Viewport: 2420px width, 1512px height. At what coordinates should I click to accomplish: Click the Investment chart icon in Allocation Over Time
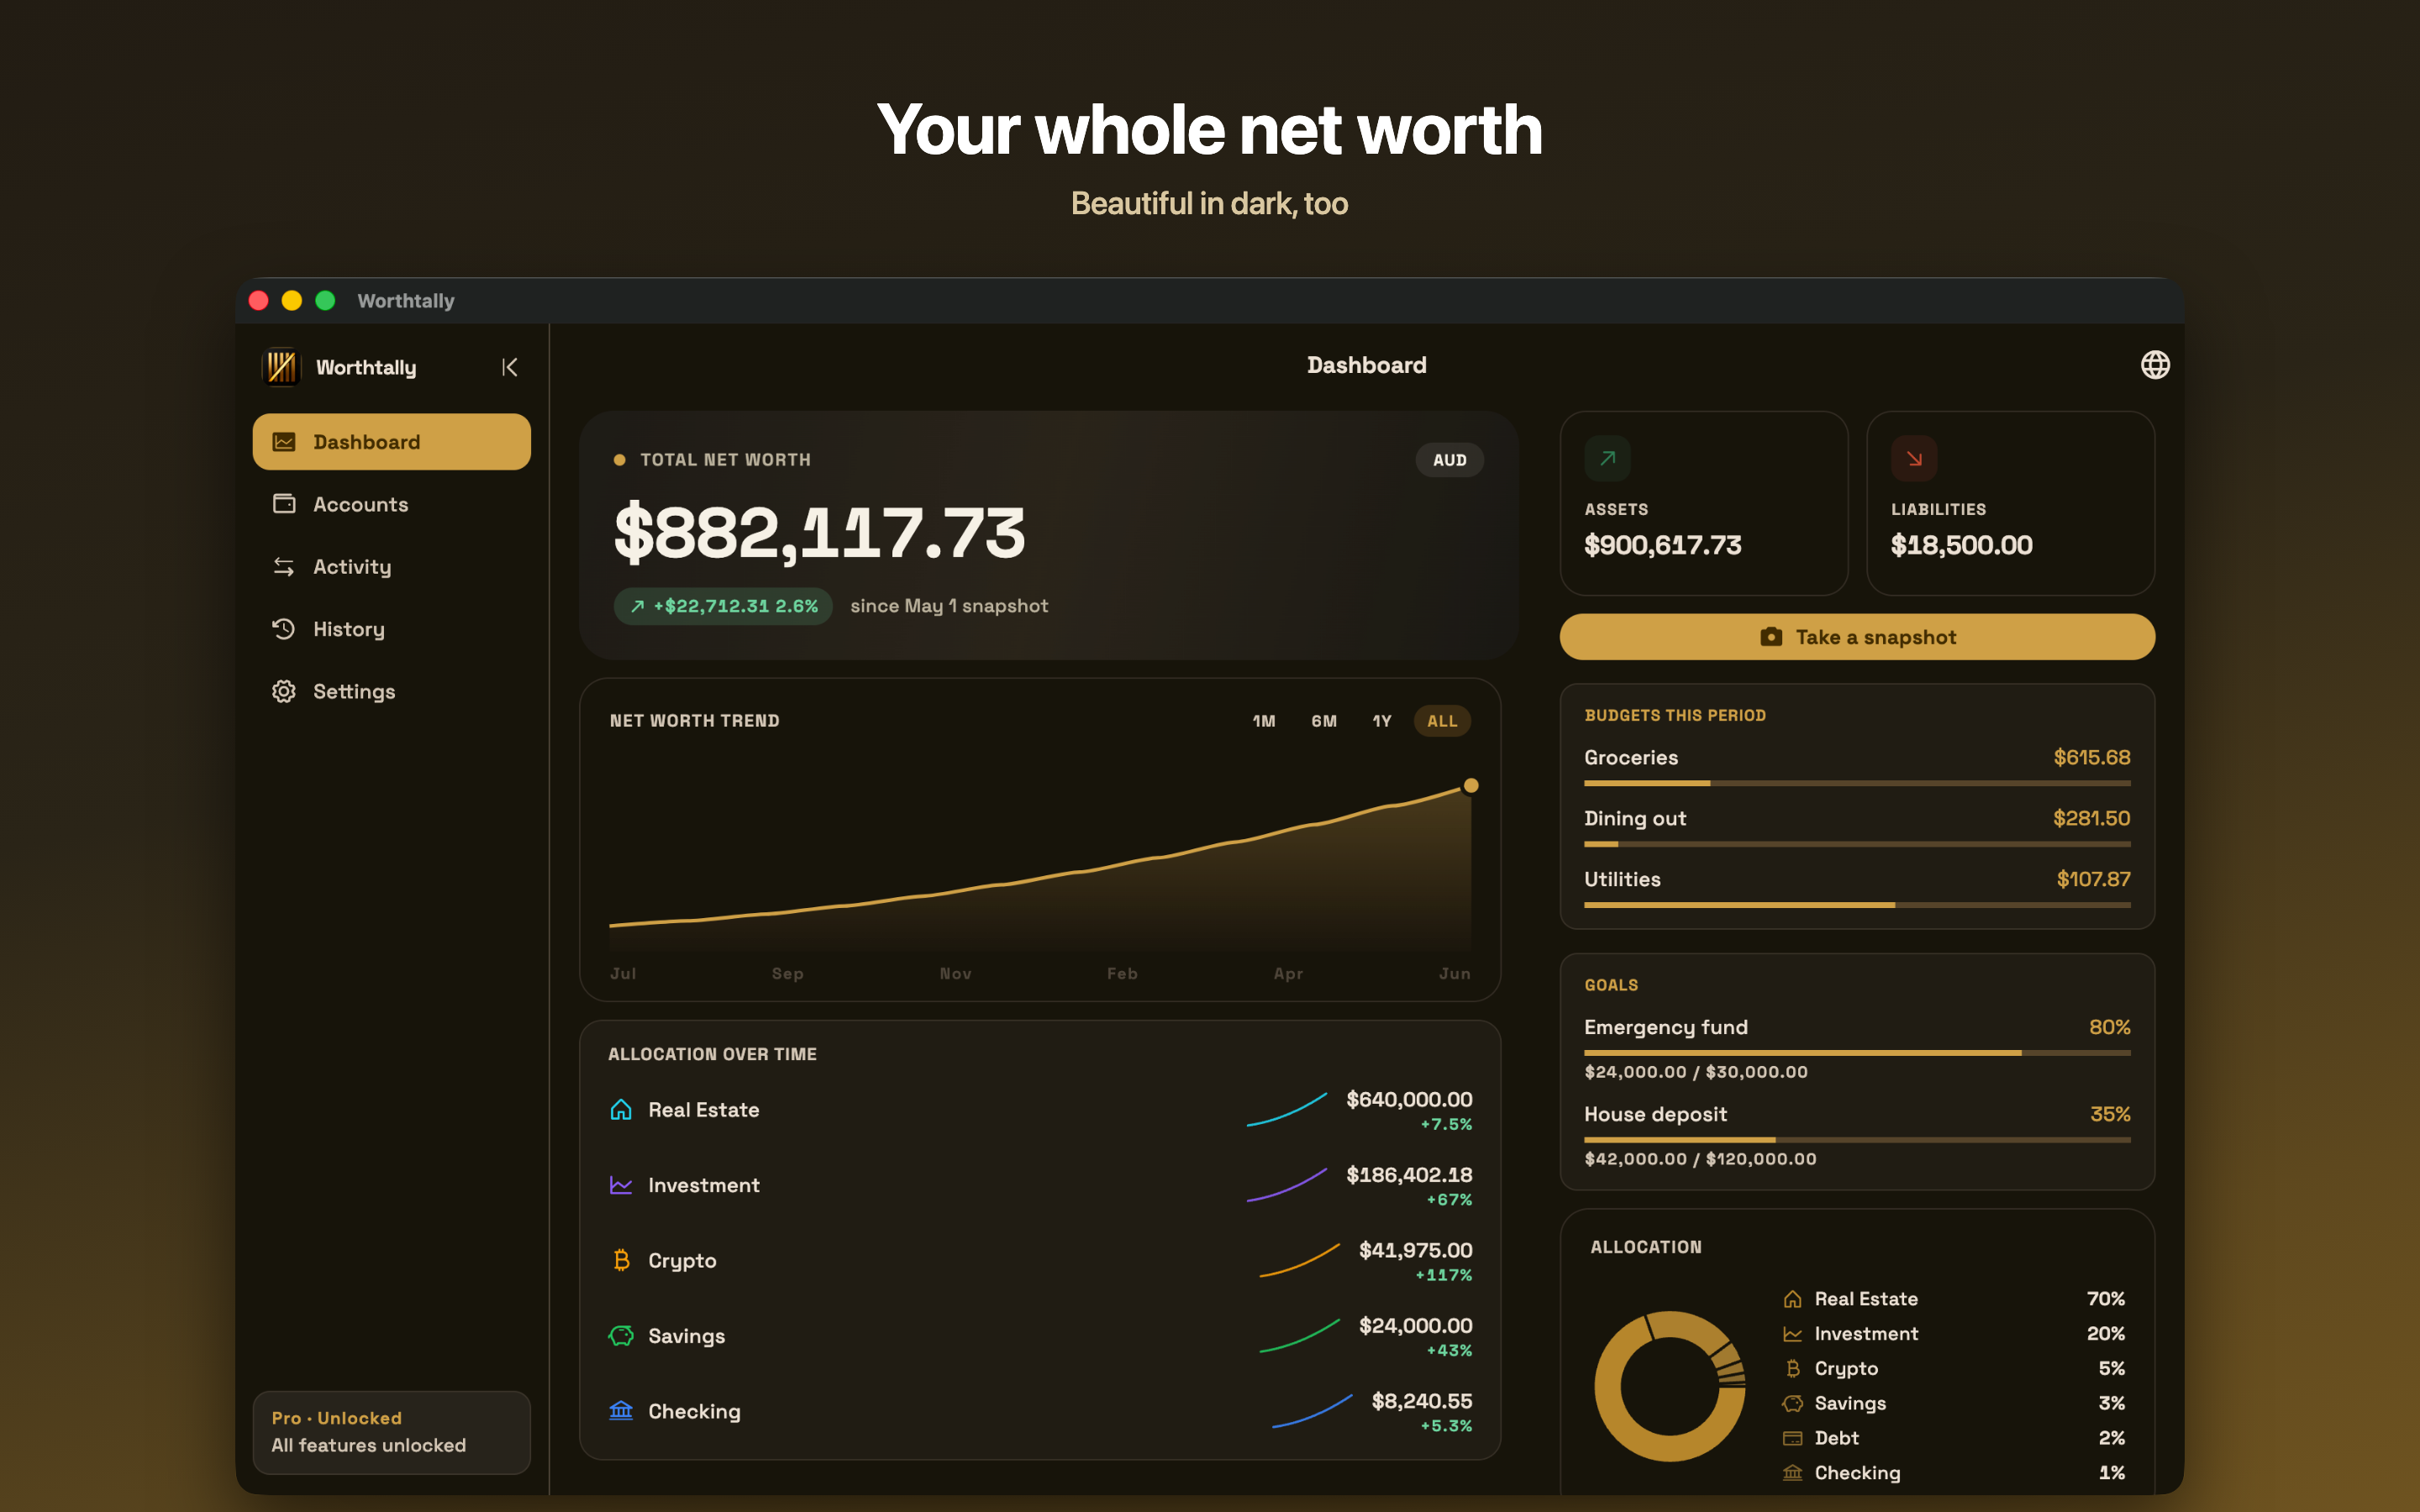click(x=621, y=1185)
